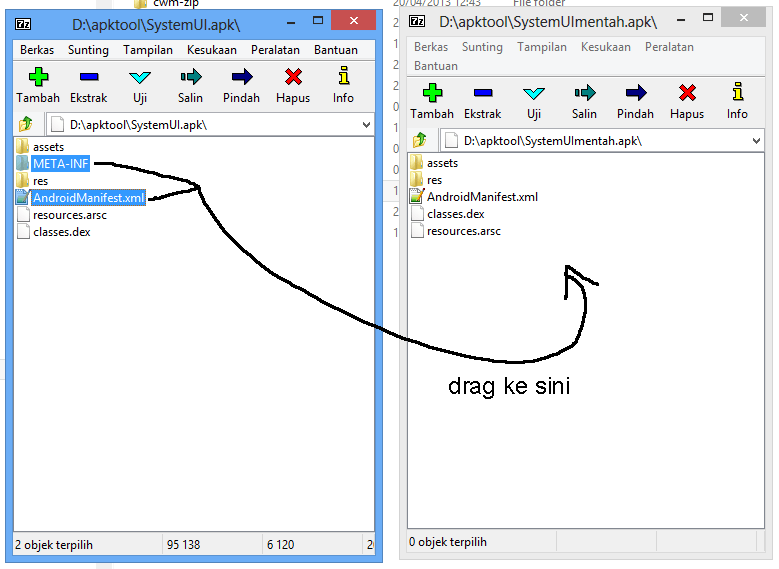The height and width of the screenshot is (569, 779).
Task: Click Ekstrak icon in SystemUI.apk window
Action: click(89, 77)
